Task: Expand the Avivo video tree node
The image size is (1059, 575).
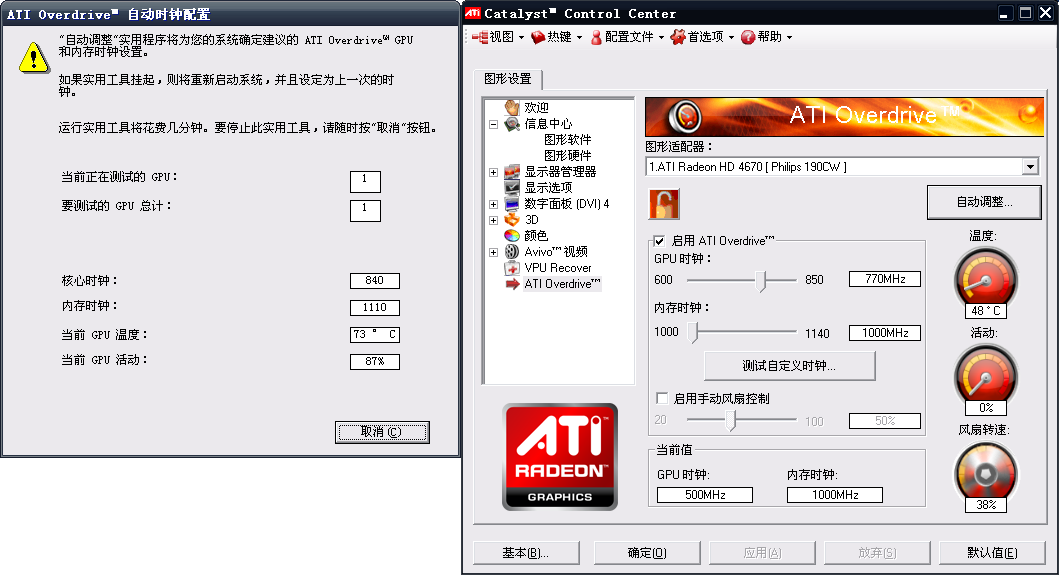Action: [x=494, y=252]
